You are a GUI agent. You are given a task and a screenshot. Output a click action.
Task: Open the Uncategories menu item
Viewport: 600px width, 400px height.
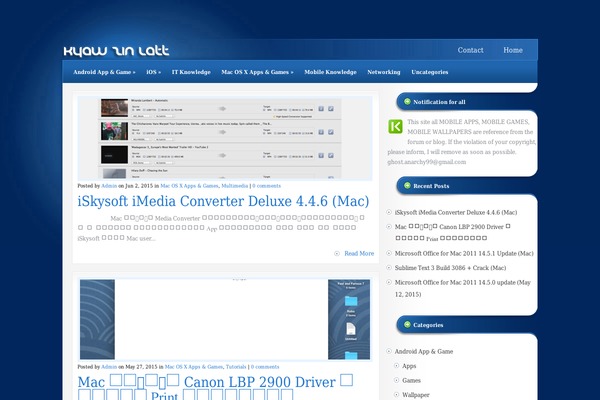point(430,72)
